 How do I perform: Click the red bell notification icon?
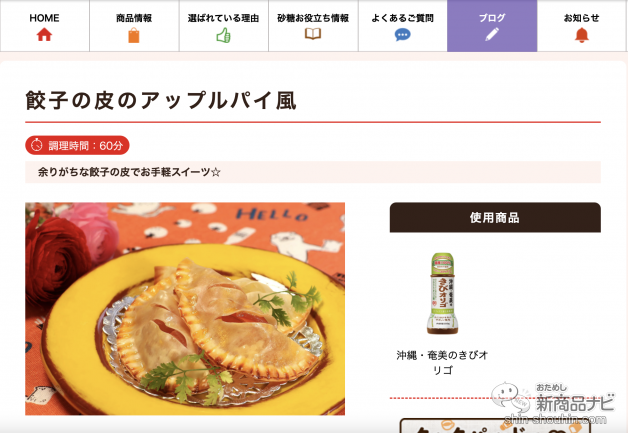(582, 35)
